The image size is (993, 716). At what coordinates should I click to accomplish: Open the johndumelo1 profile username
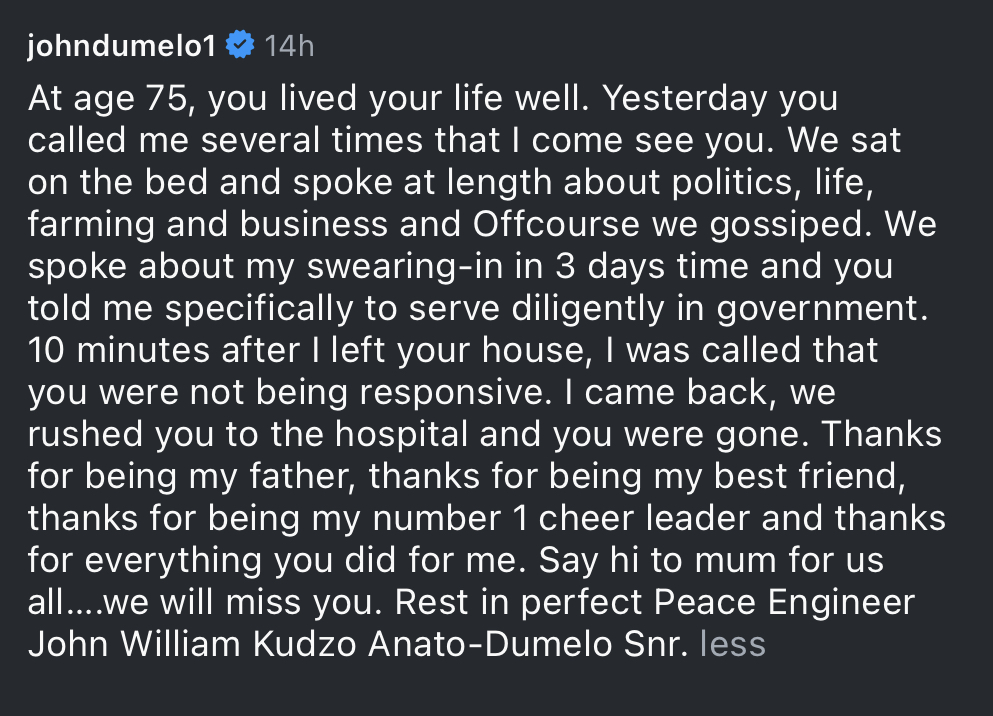pyautogui.click(x=122, y=46)
